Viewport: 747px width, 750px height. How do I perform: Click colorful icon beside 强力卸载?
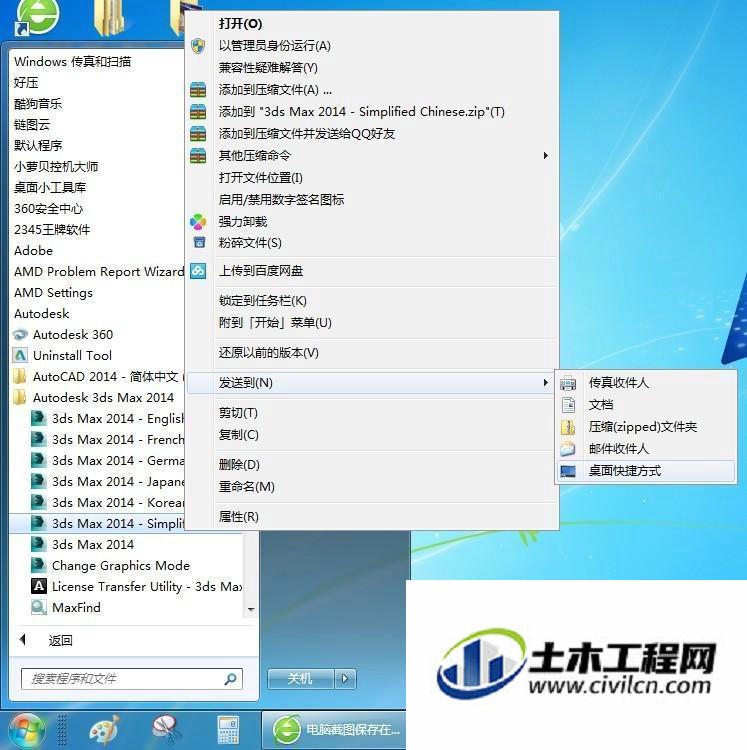tap(198, 221)
